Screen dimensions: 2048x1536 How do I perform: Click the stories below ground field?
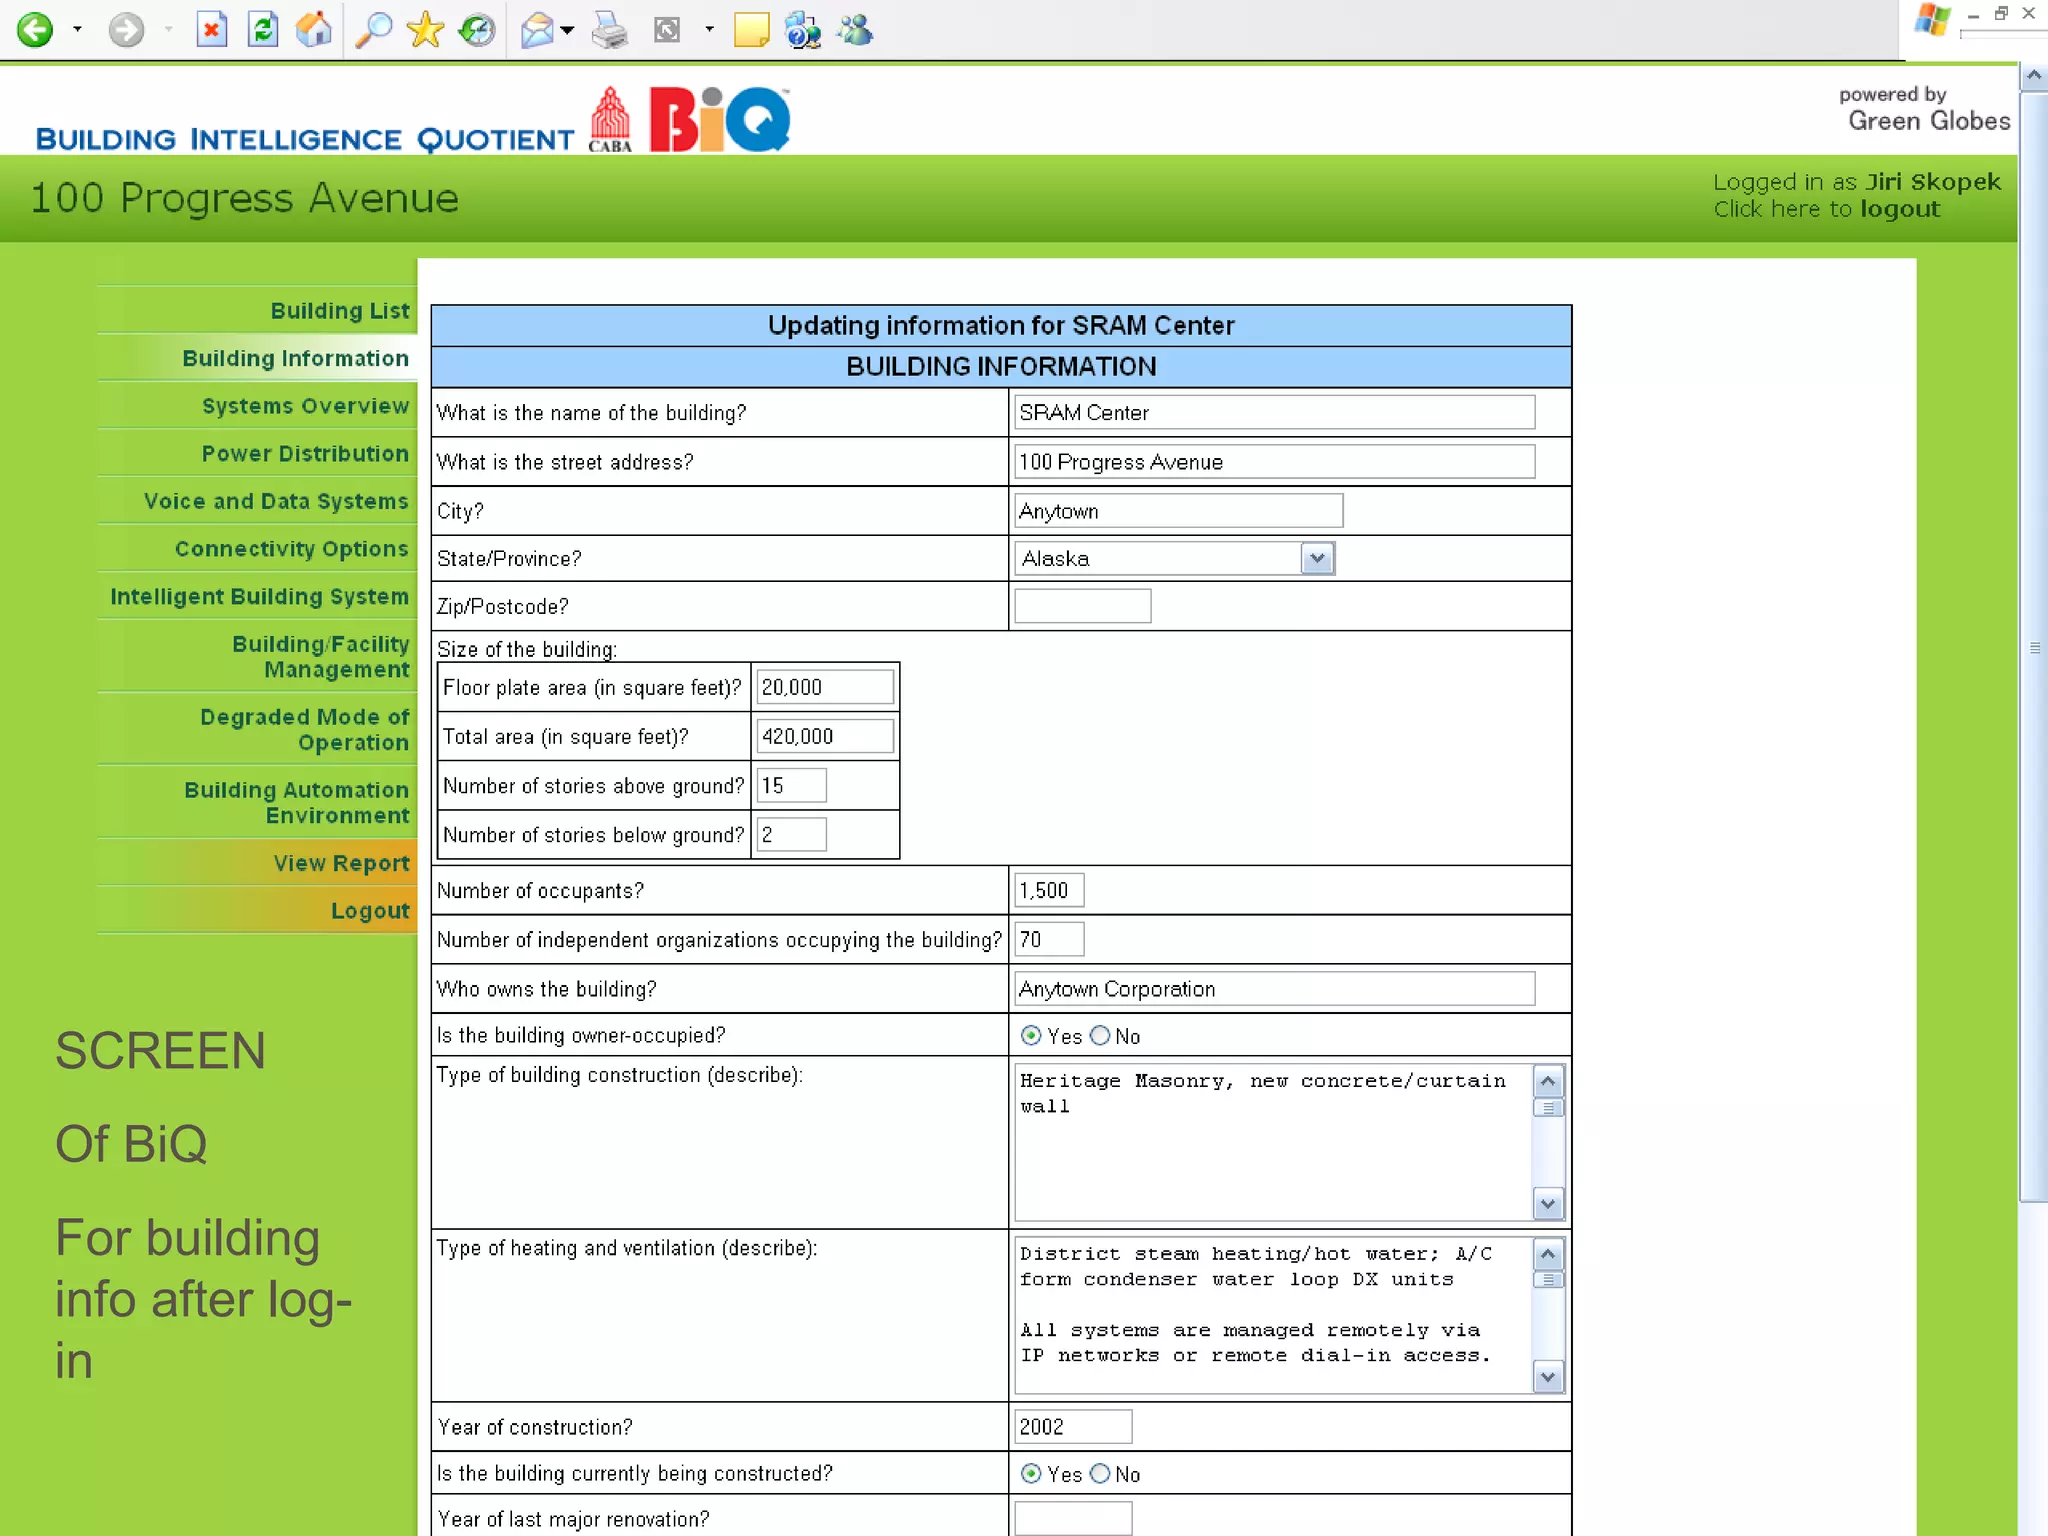pyautogui.click(x=792, y=835)
